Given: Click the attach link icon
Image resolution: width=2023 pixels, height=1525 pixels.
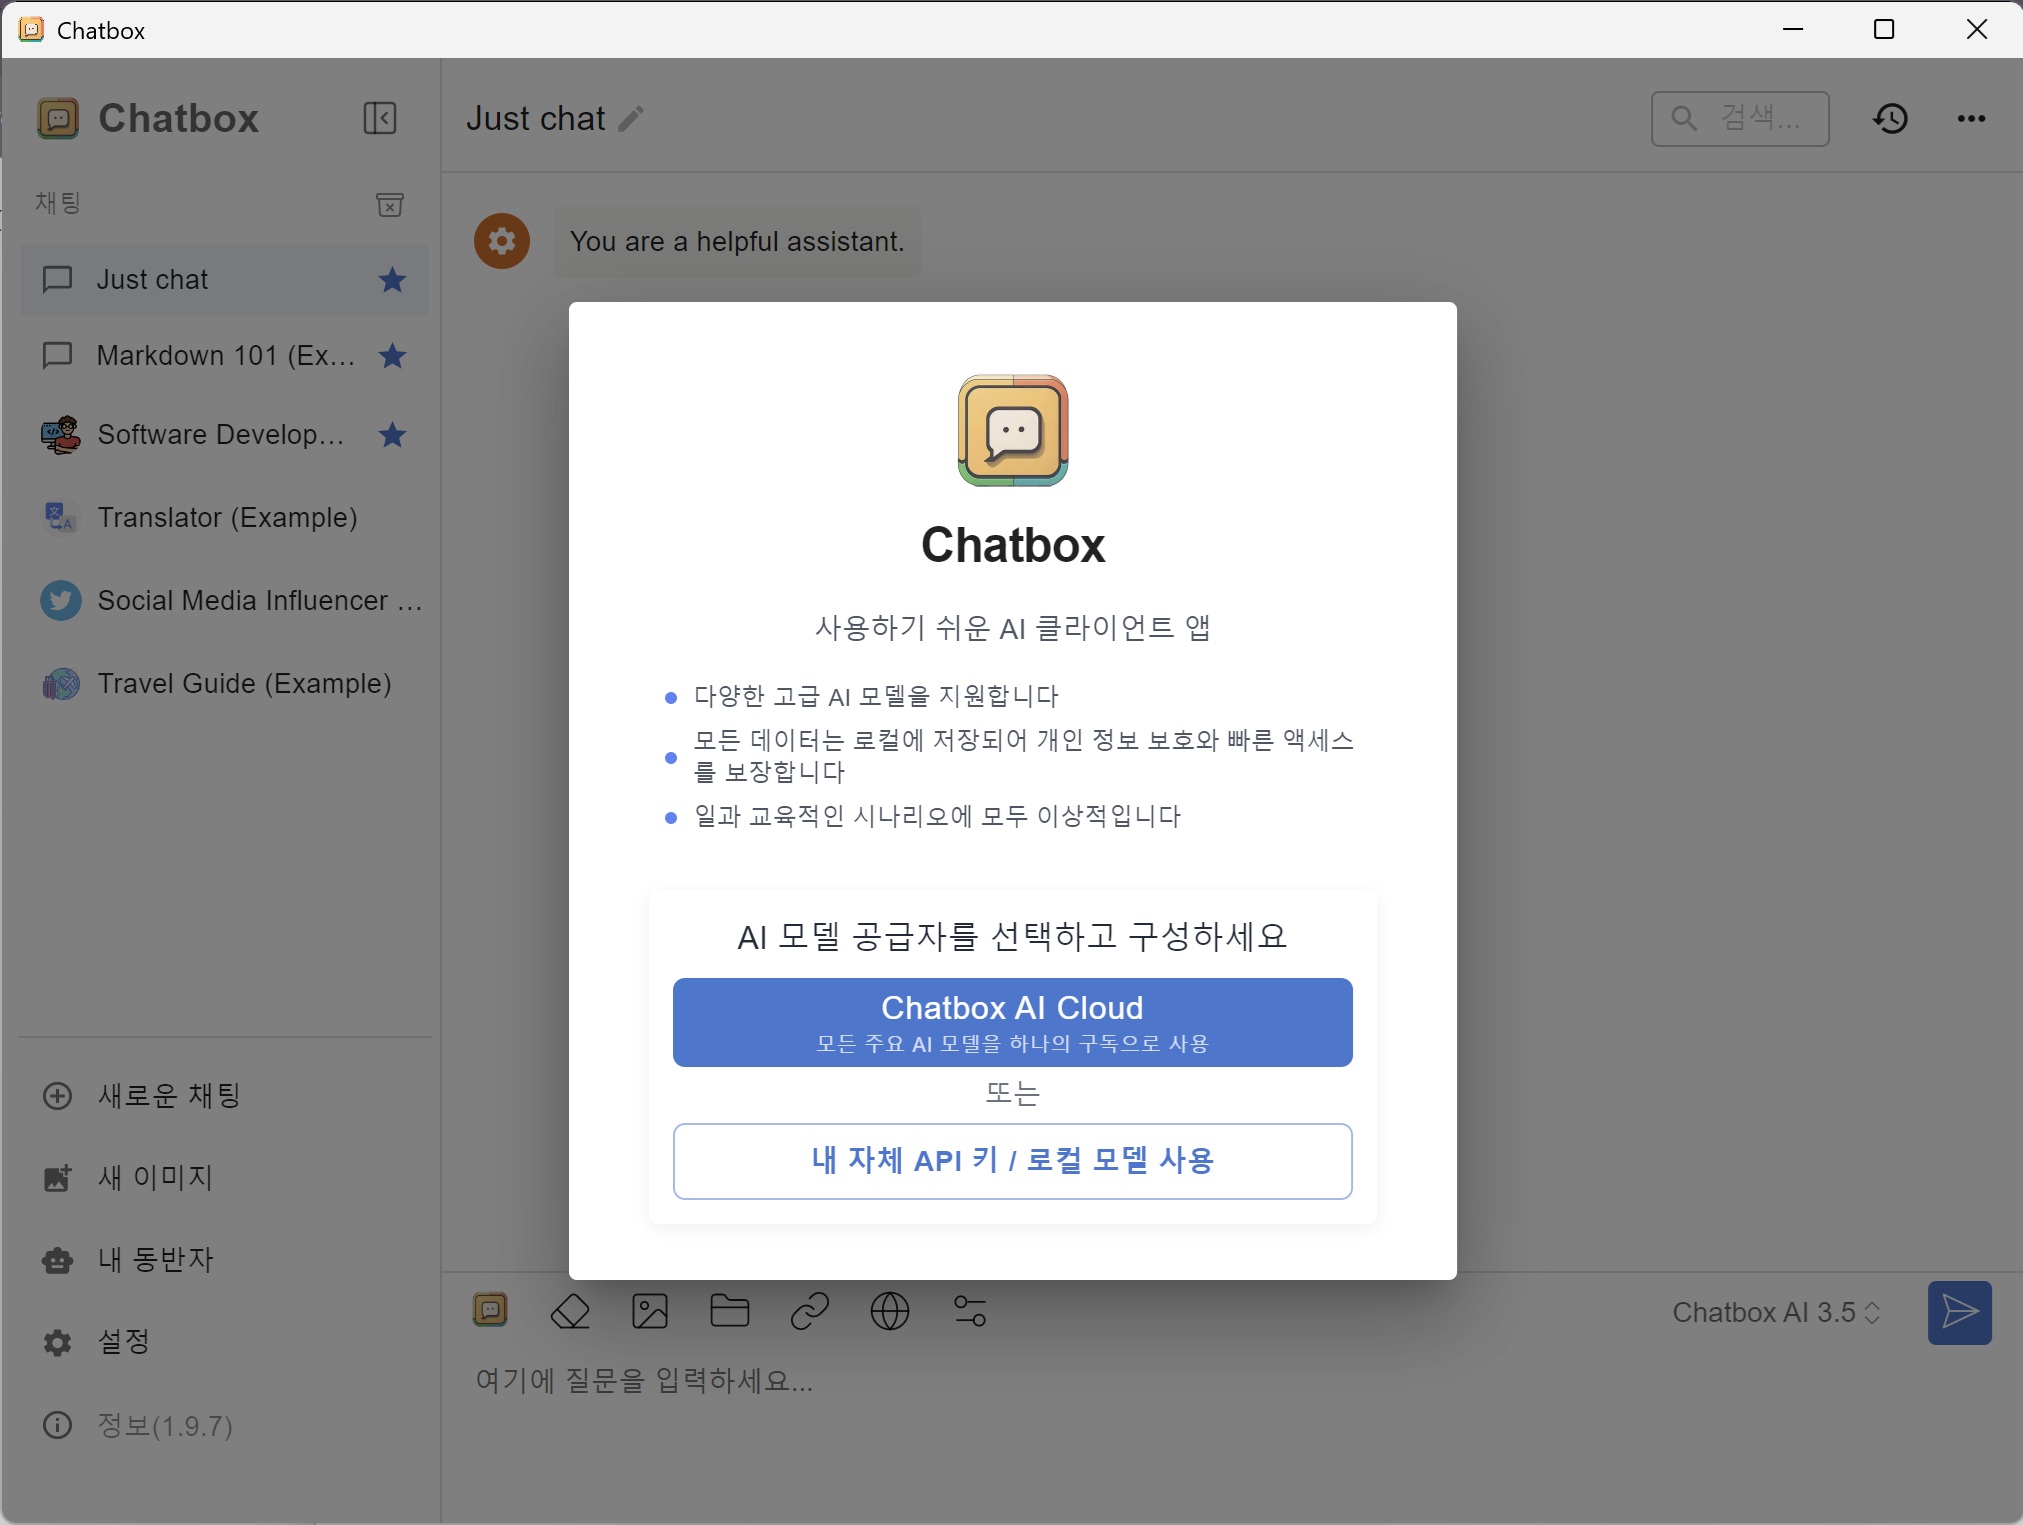Looking at the screenshot, I should 810,1311.
